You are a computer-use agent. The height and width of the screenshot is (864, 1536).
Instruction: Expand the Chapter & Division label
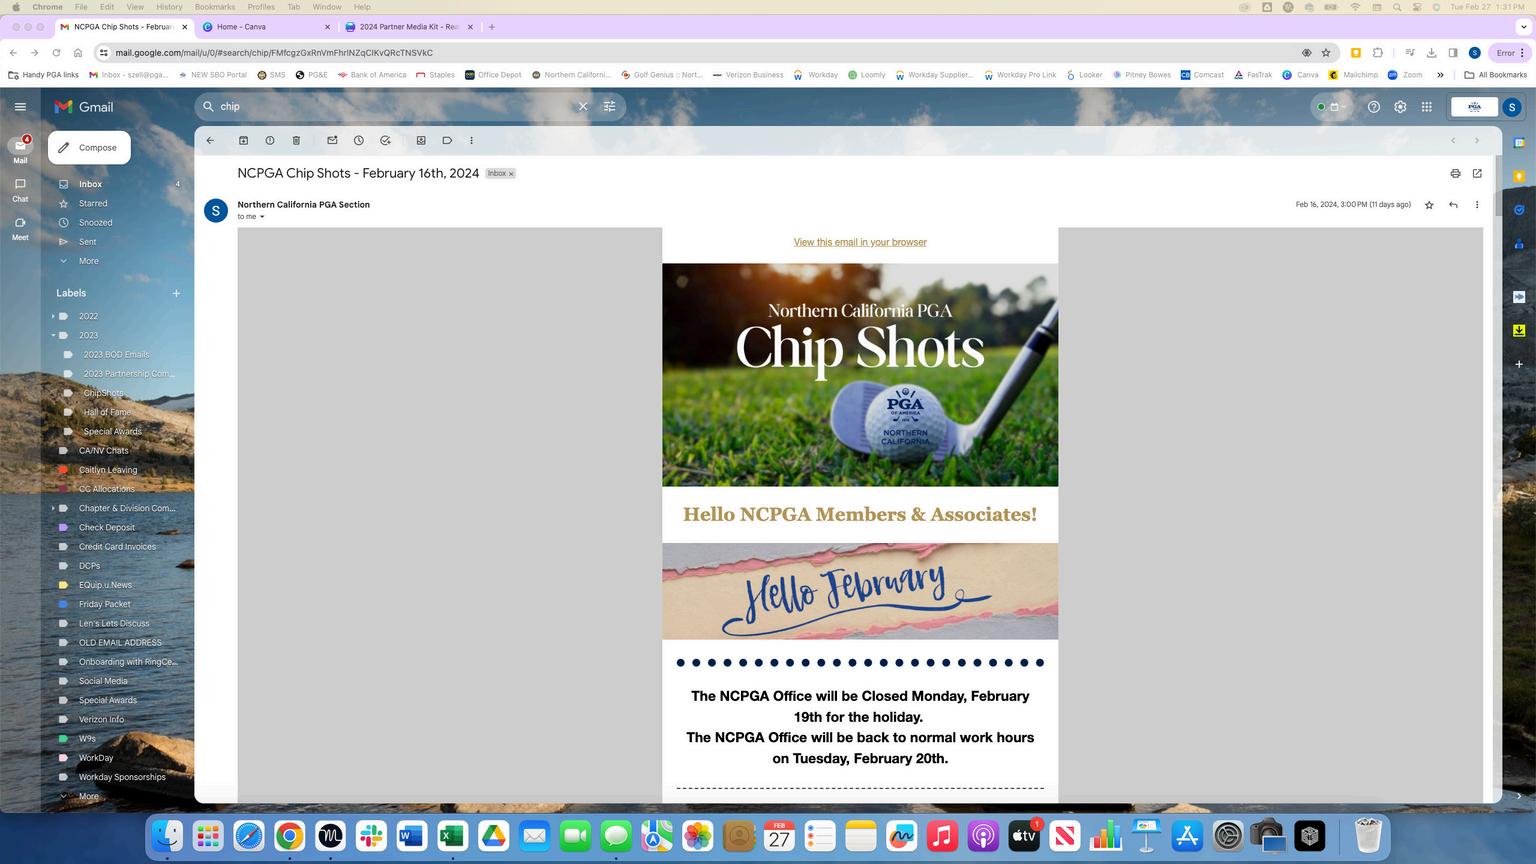point(53,508)
